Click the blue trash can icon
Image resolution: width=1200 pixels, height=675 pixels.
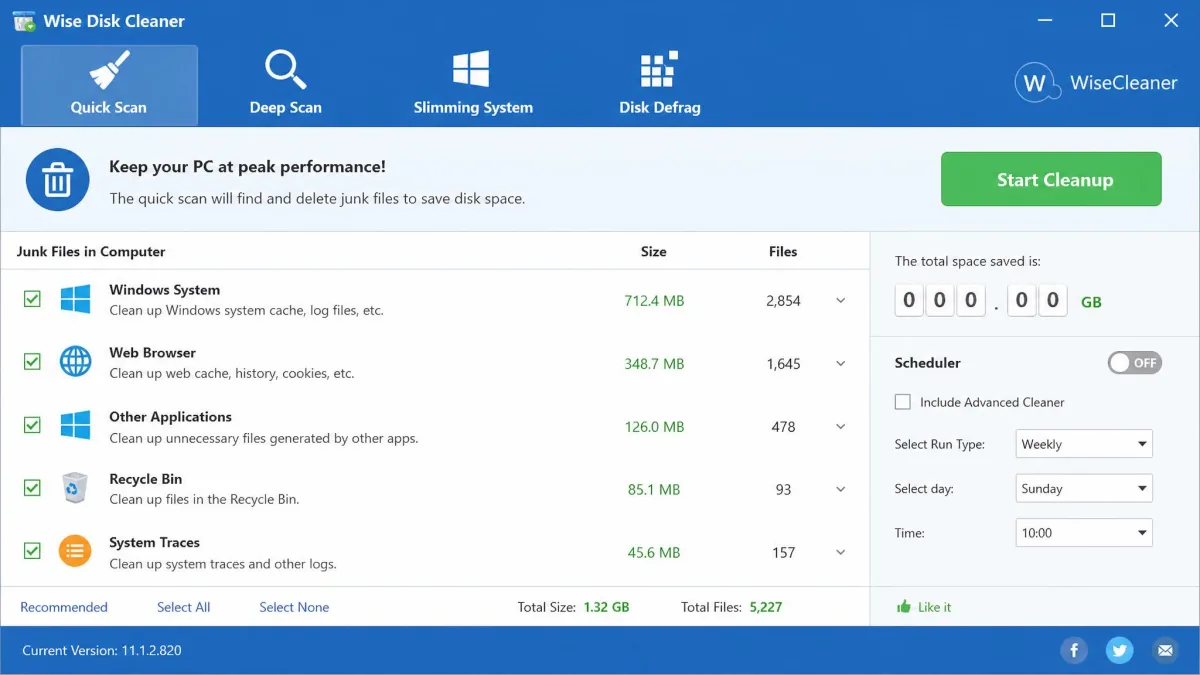tap(57, 180)
